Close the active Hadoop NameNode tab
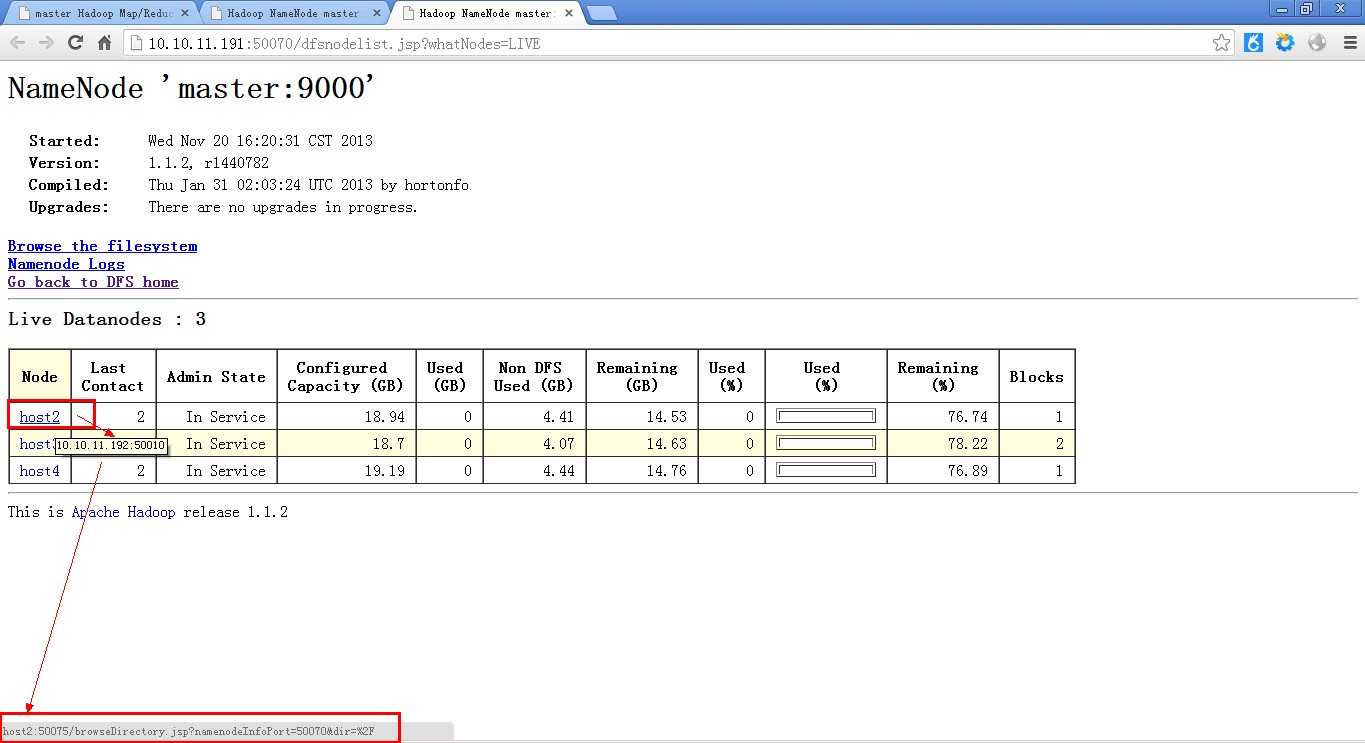Image resolution: width=1365 pixels, height=743 pixels. click(x=569, y=13)
